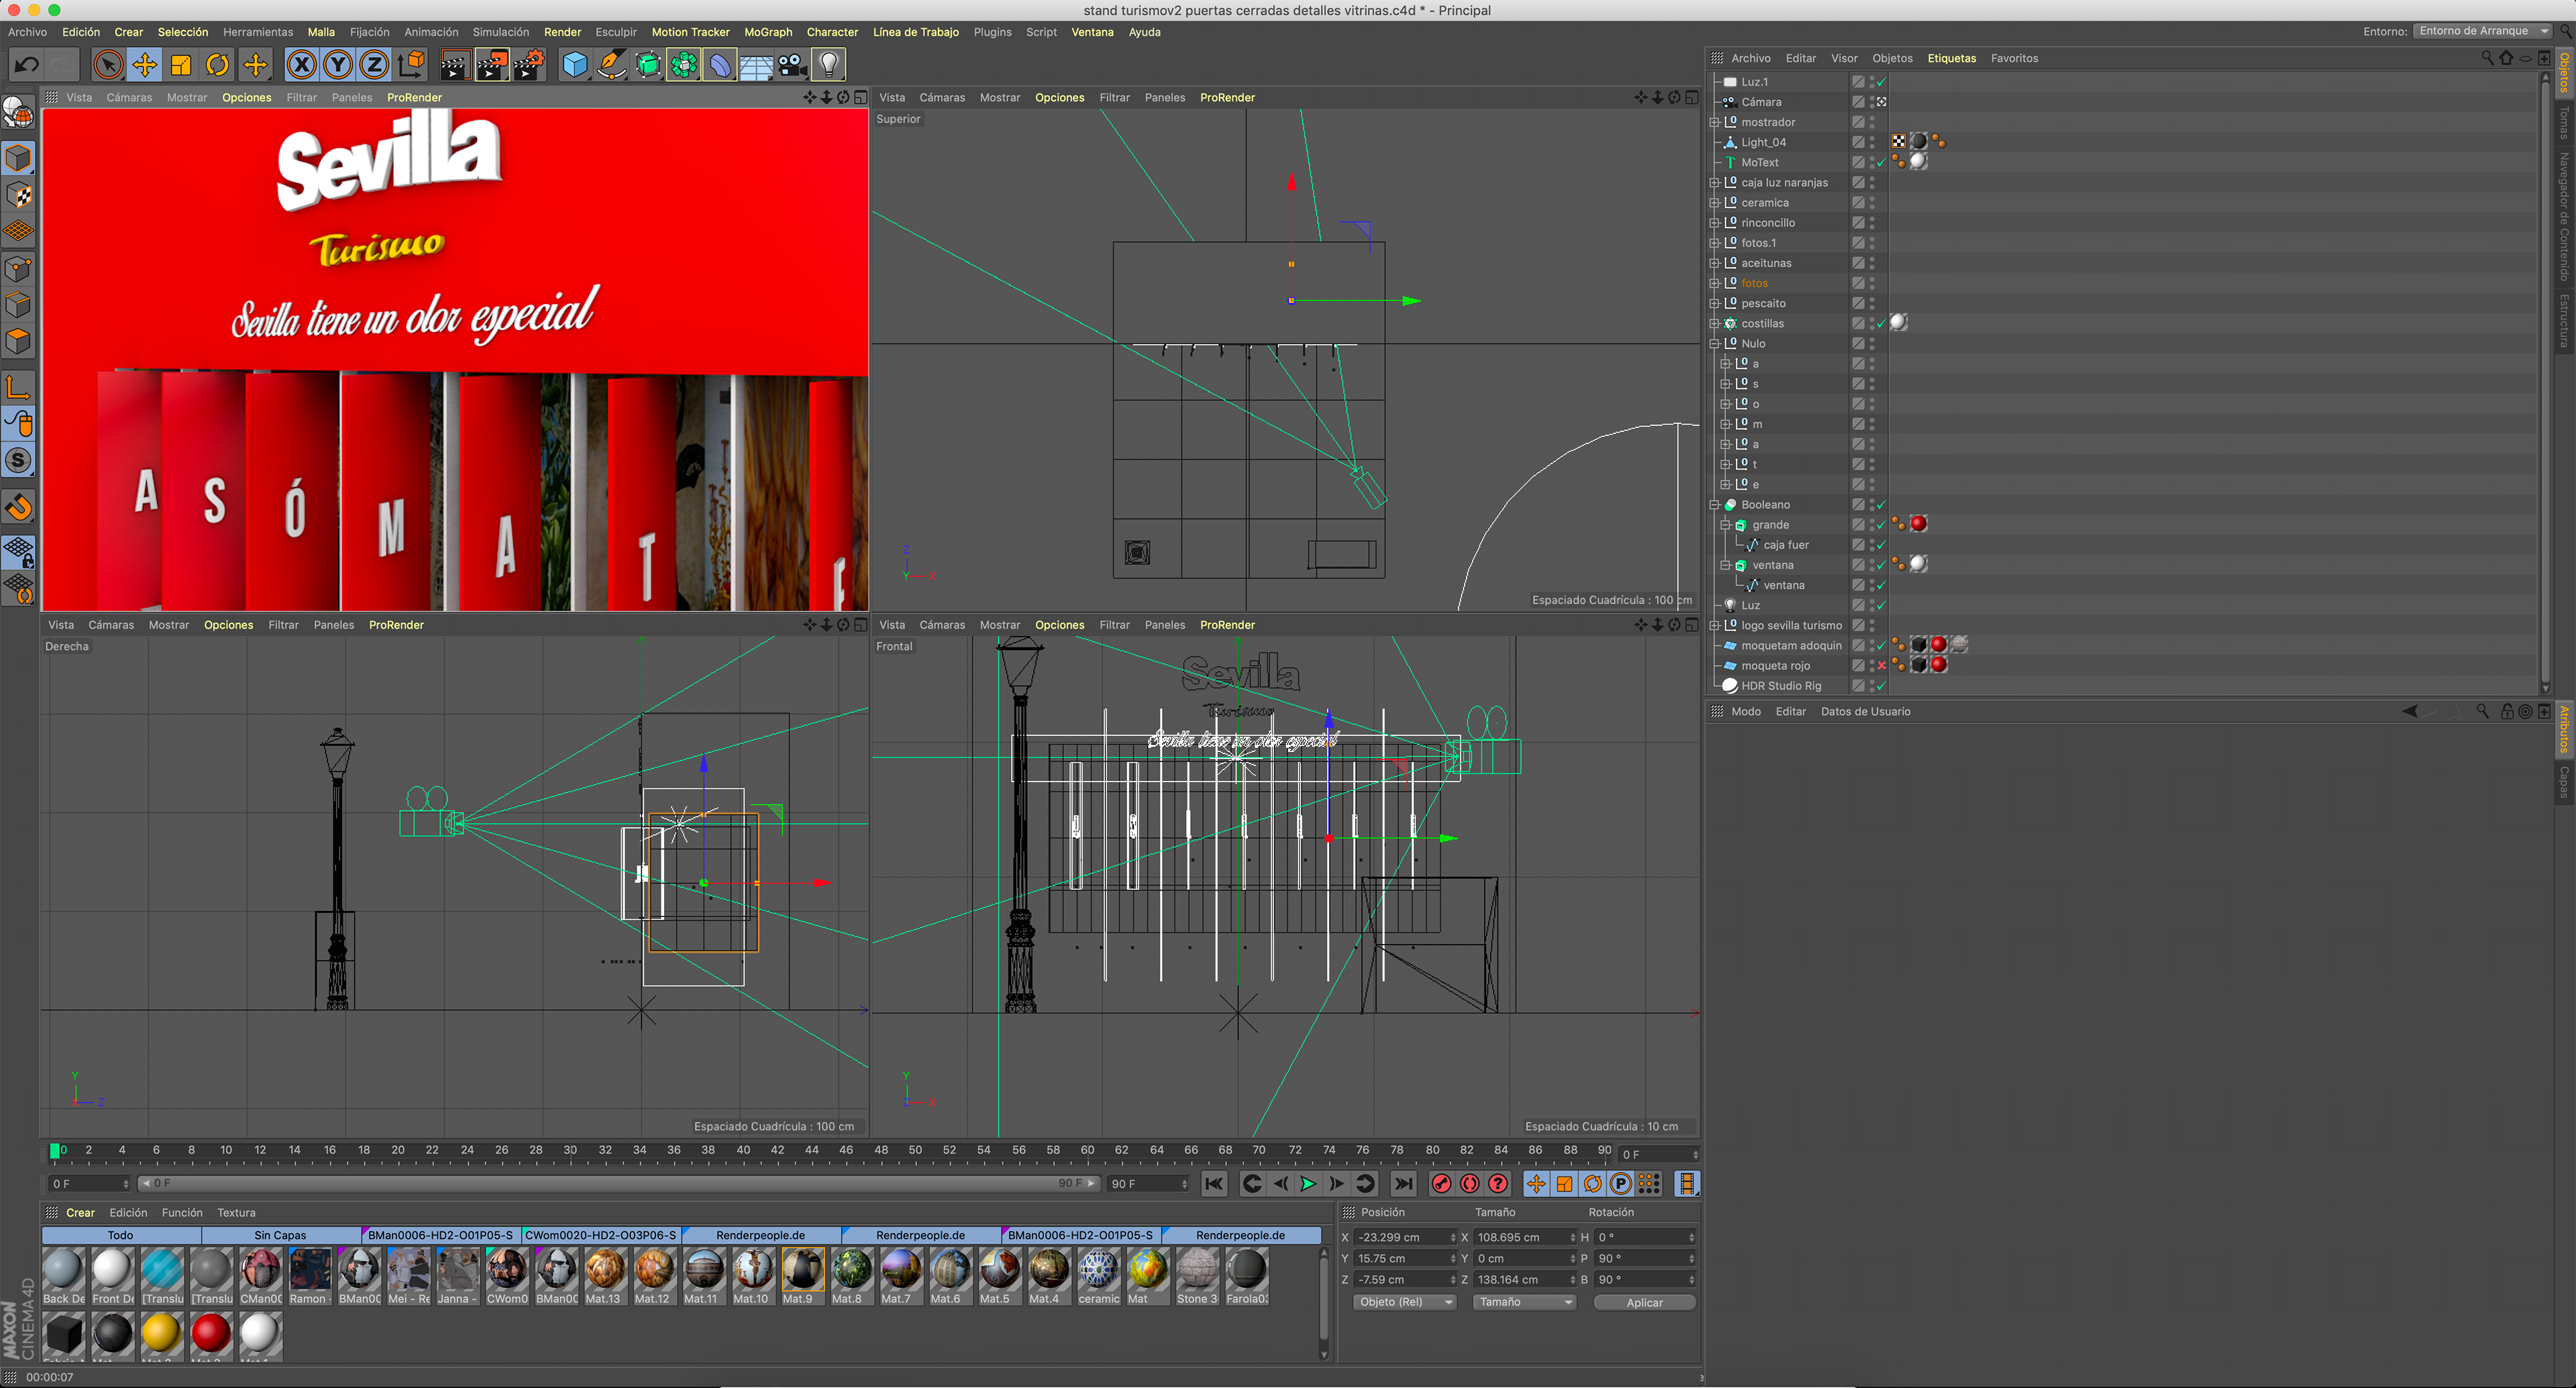The image size is (2576, 1388).
Task: Select the spline Pen tool
Action: pyautogui.click(x=611, y=65)
